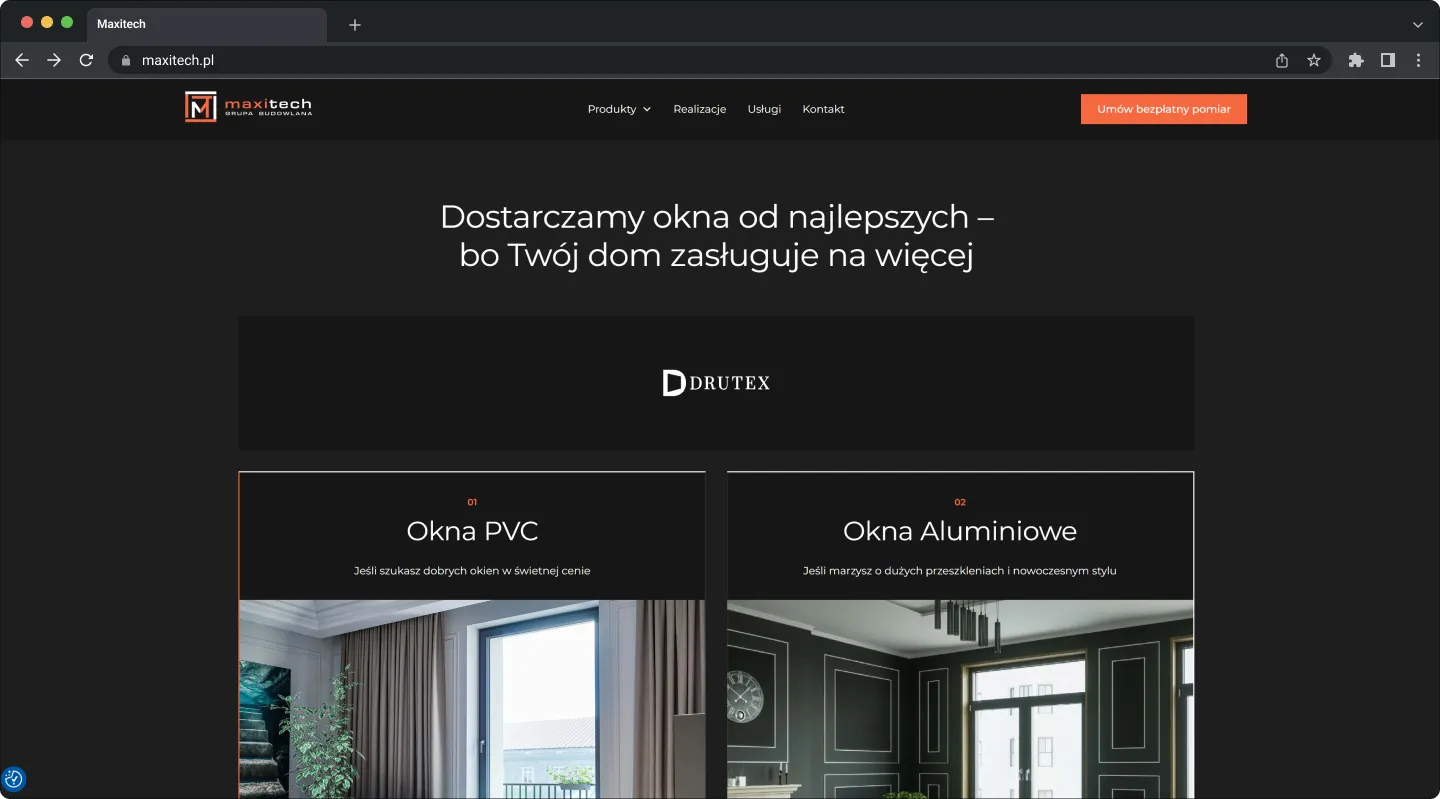This screenshot has width=1440, height=799.
Task: Toggle the browser side panel
Action: click(1388, 60)
